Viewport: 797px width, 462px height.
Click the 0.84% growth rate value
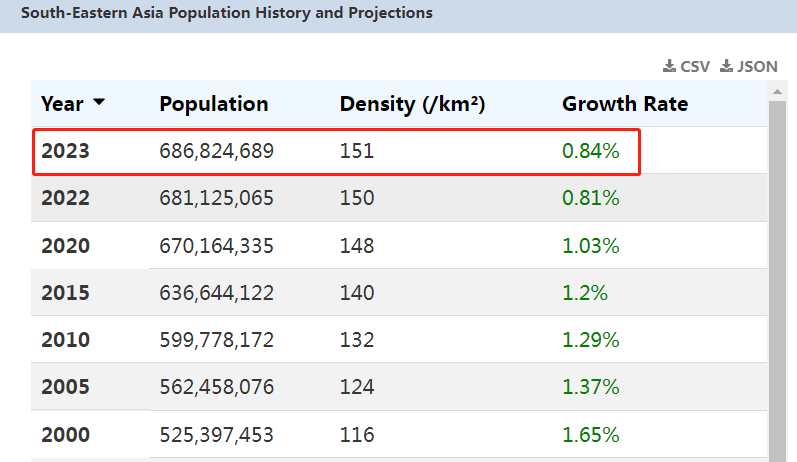(x=591, y=152)
